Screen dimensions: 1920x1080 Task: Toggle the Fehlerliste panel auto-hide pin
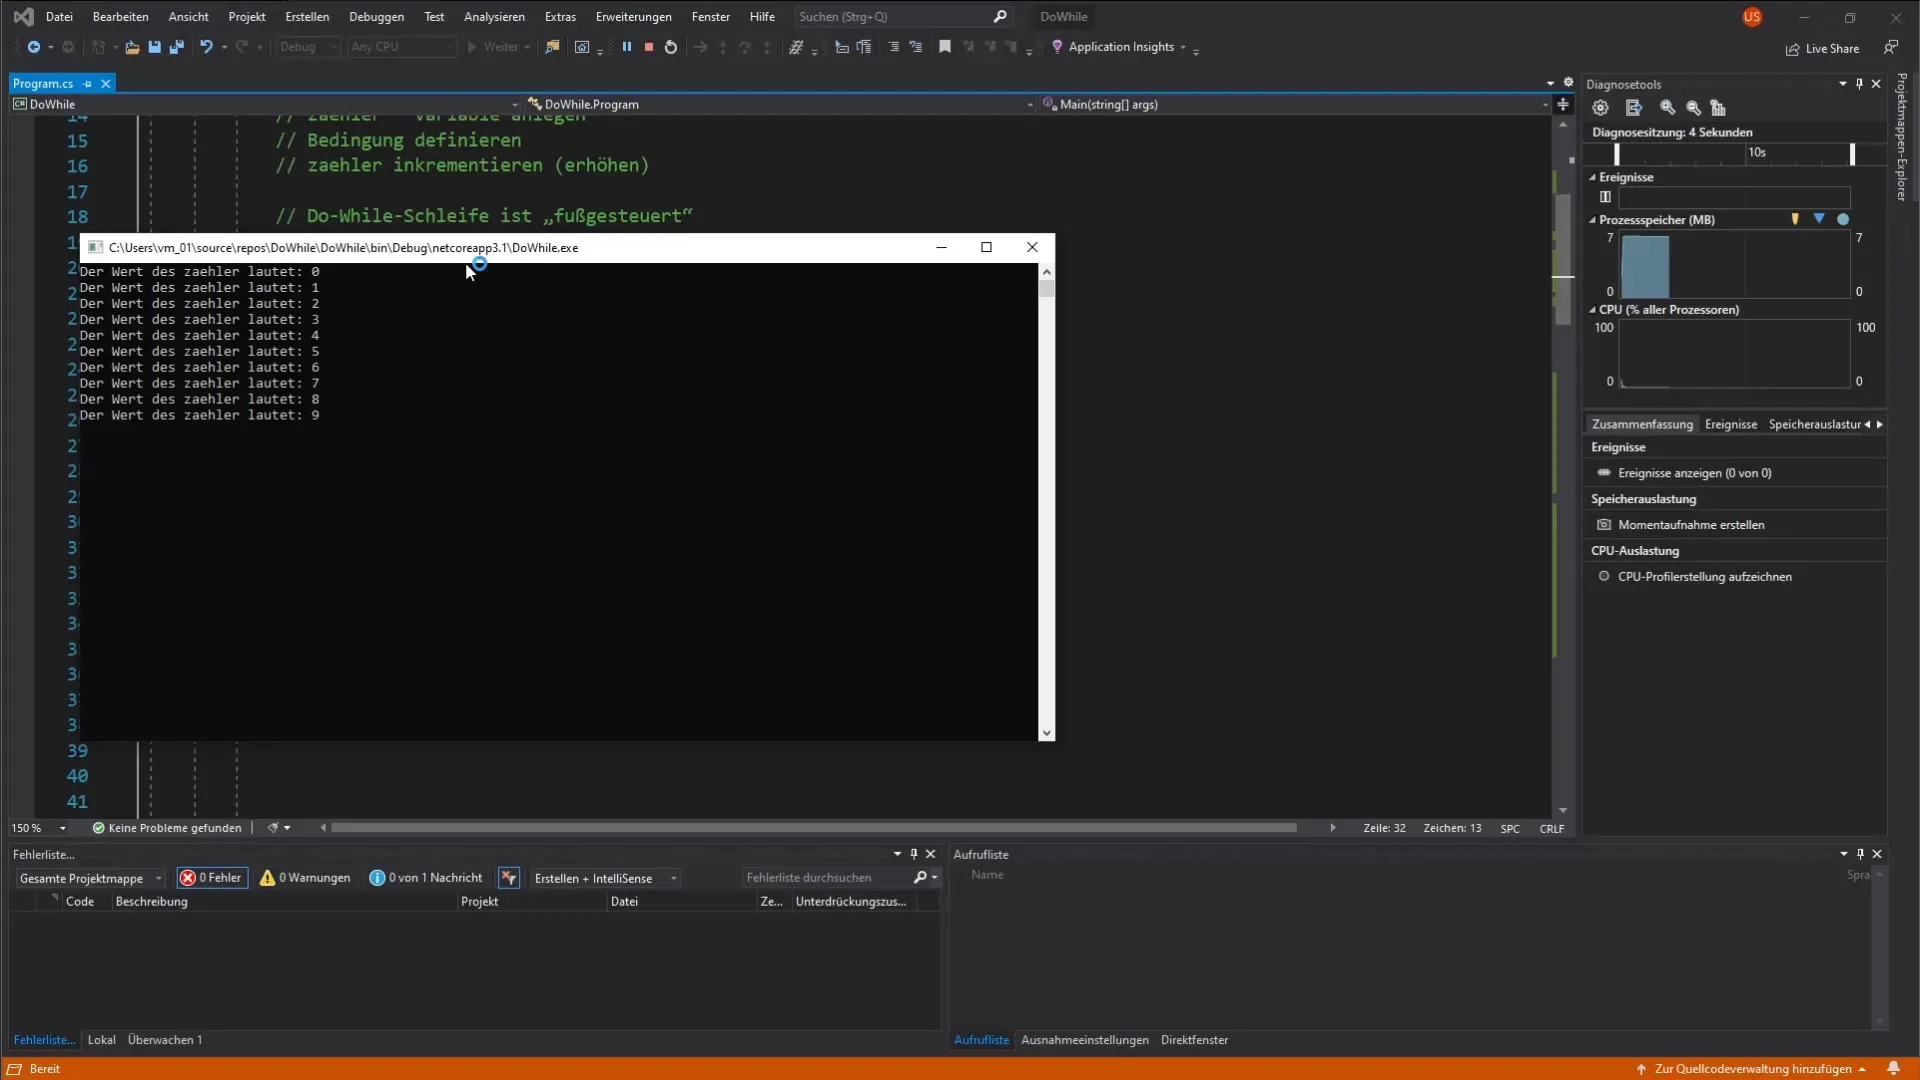point(913,854)
